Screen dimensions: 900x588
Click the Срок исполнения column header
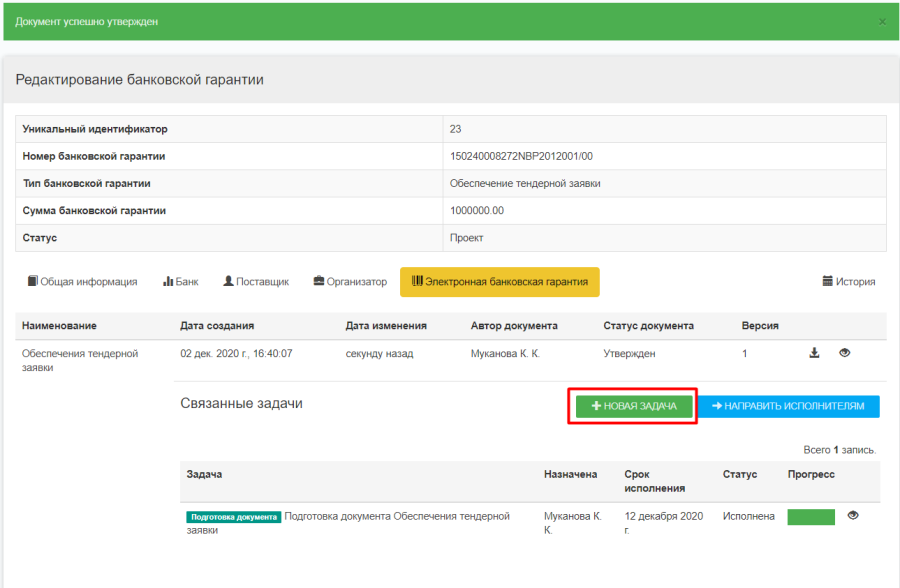tap(654, 481)
